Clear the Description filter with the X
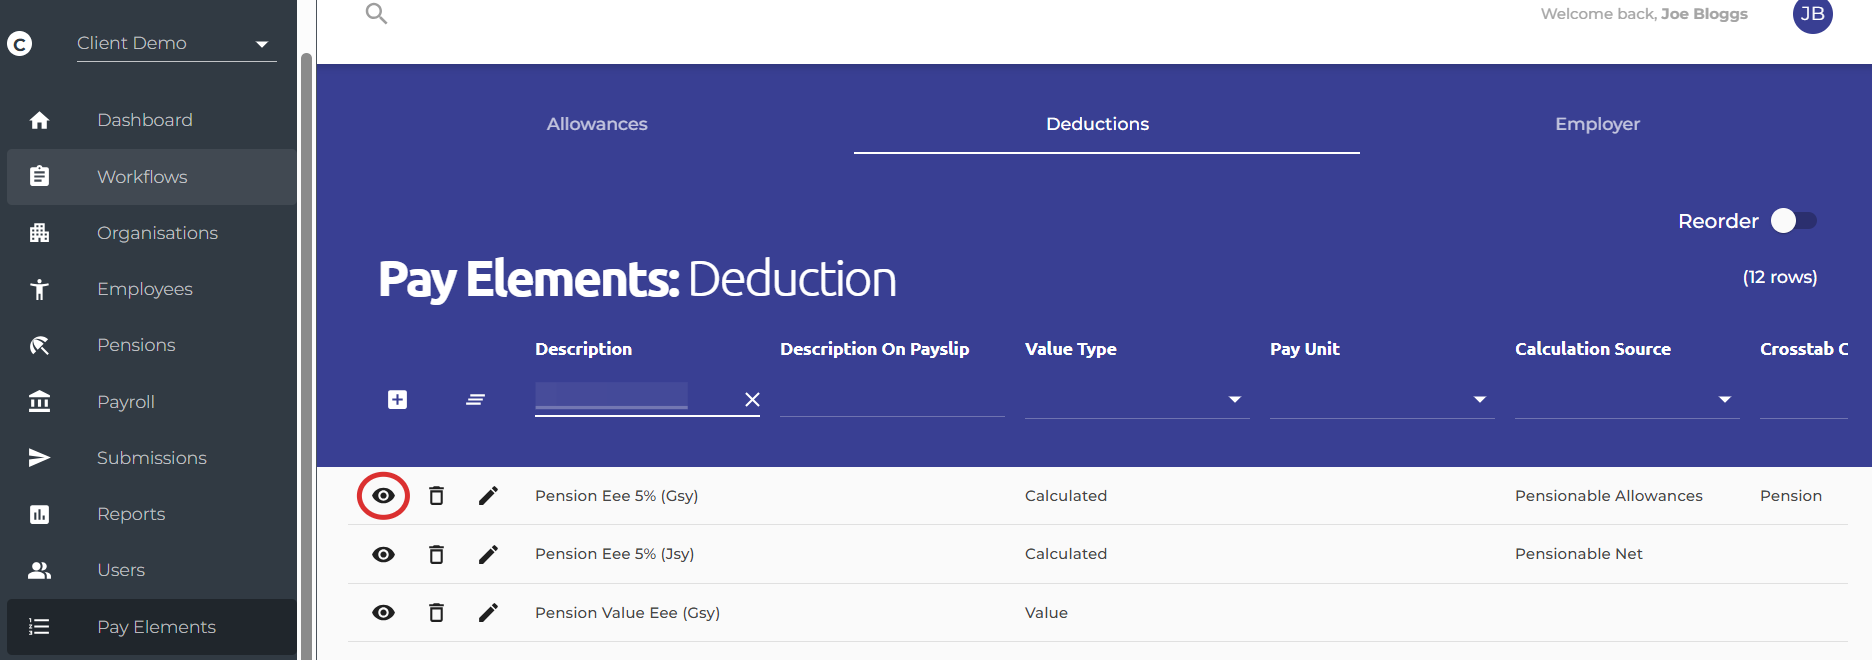 [x=752, y=400]
